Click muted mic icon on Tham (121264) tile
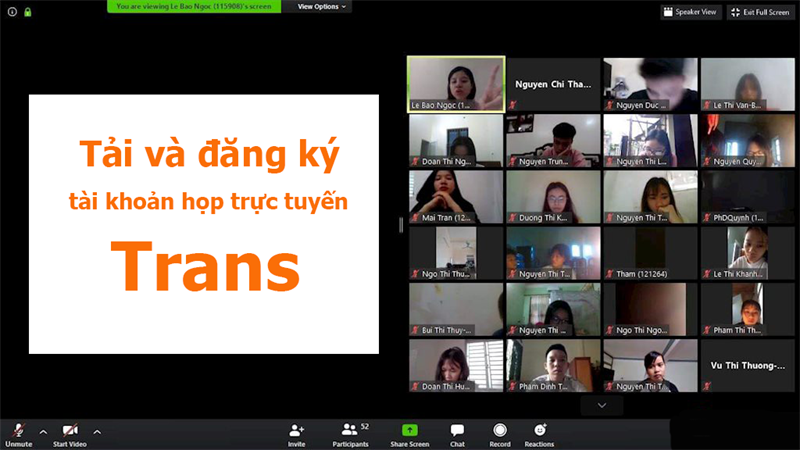This screenshot has height=450, width=800. point(610,274)
